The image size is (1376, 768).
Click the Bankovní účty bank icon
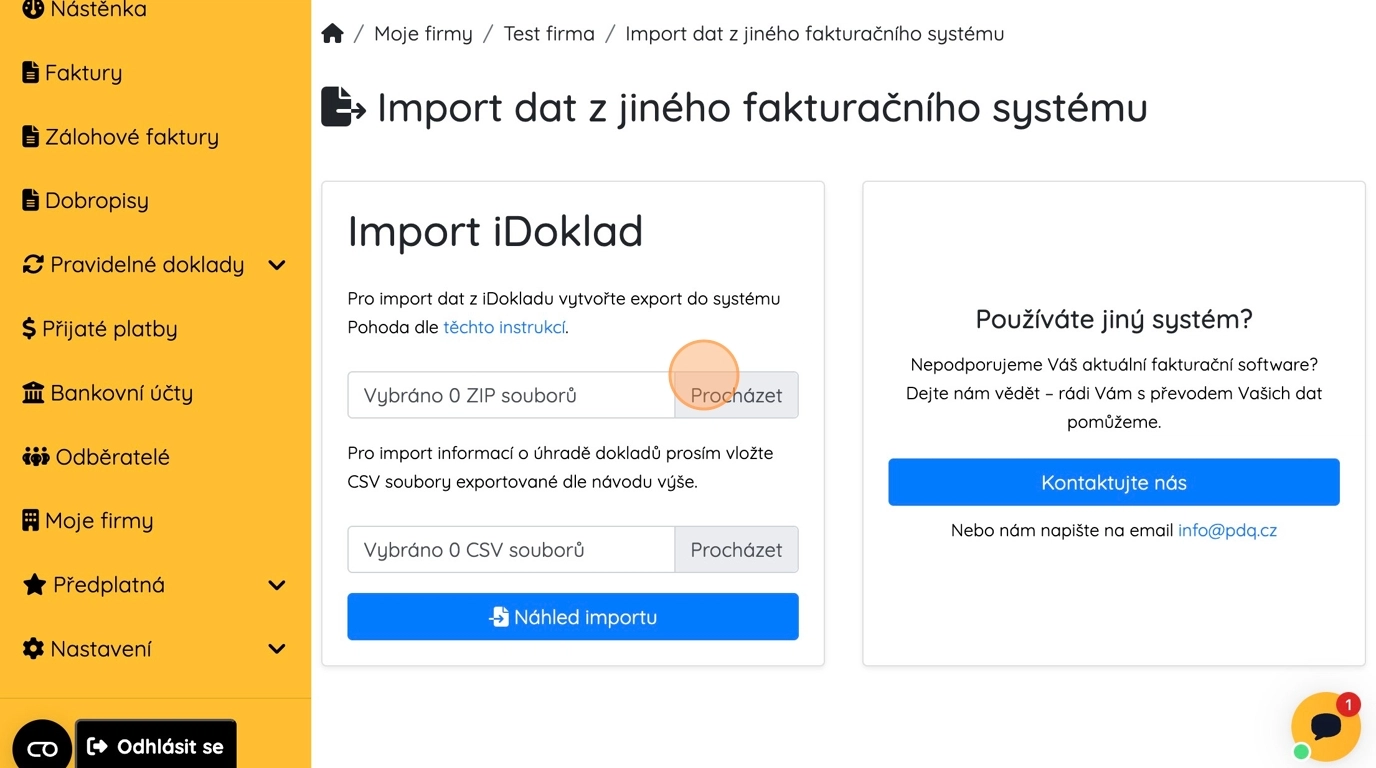pos(33,393)
